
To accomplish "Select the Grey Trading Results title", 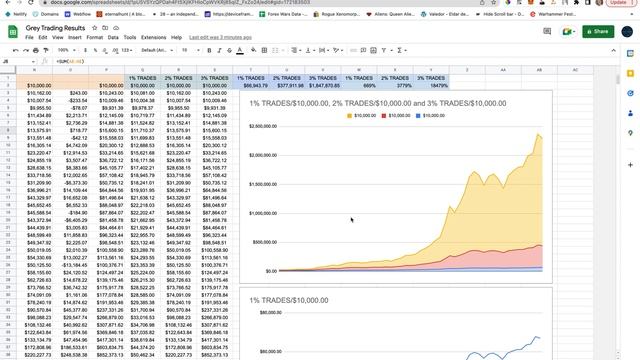I will [55, 28].
